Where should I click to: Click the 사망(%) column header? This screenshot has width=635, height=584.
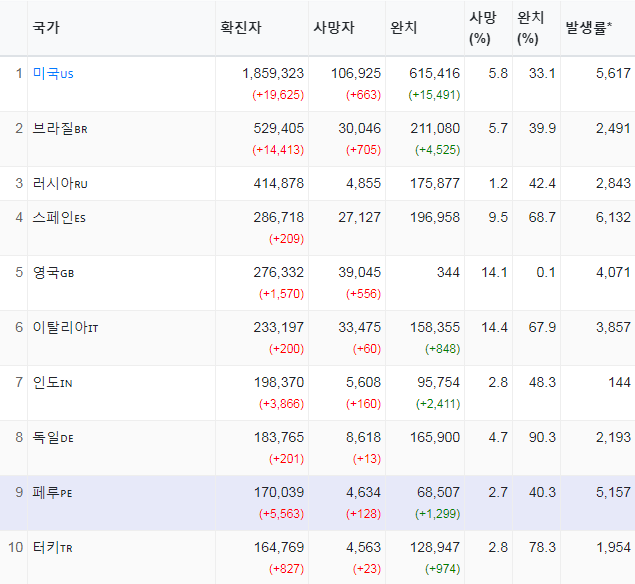pyautogui.click(x=483, y=28)
